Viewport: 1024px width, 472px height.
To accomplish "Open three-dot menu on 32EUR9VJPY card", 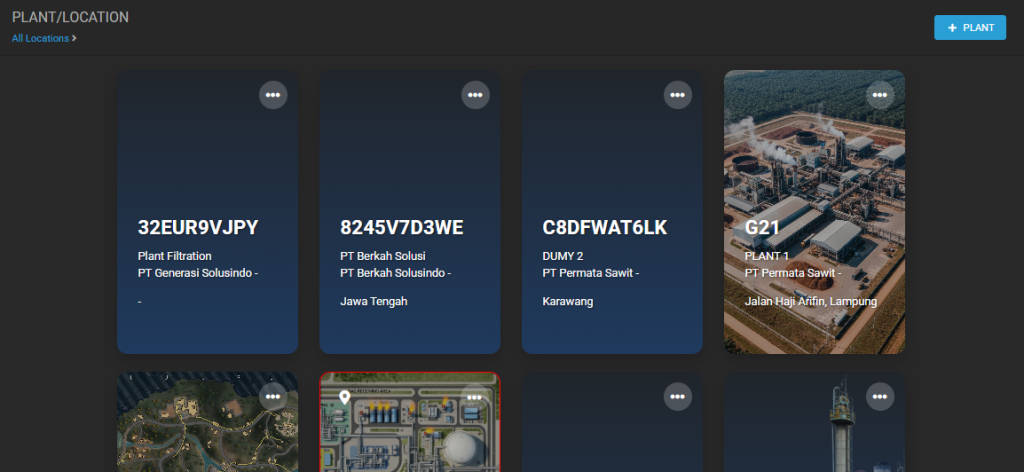I will pos(273,95).
